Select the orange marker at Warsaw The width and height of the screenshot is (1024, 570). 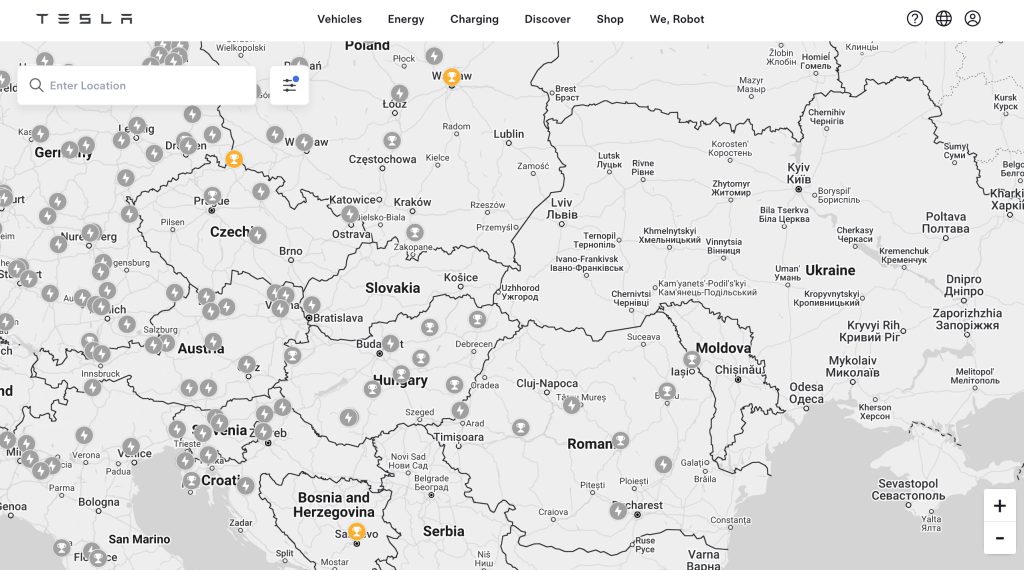(x=451, y=77)
